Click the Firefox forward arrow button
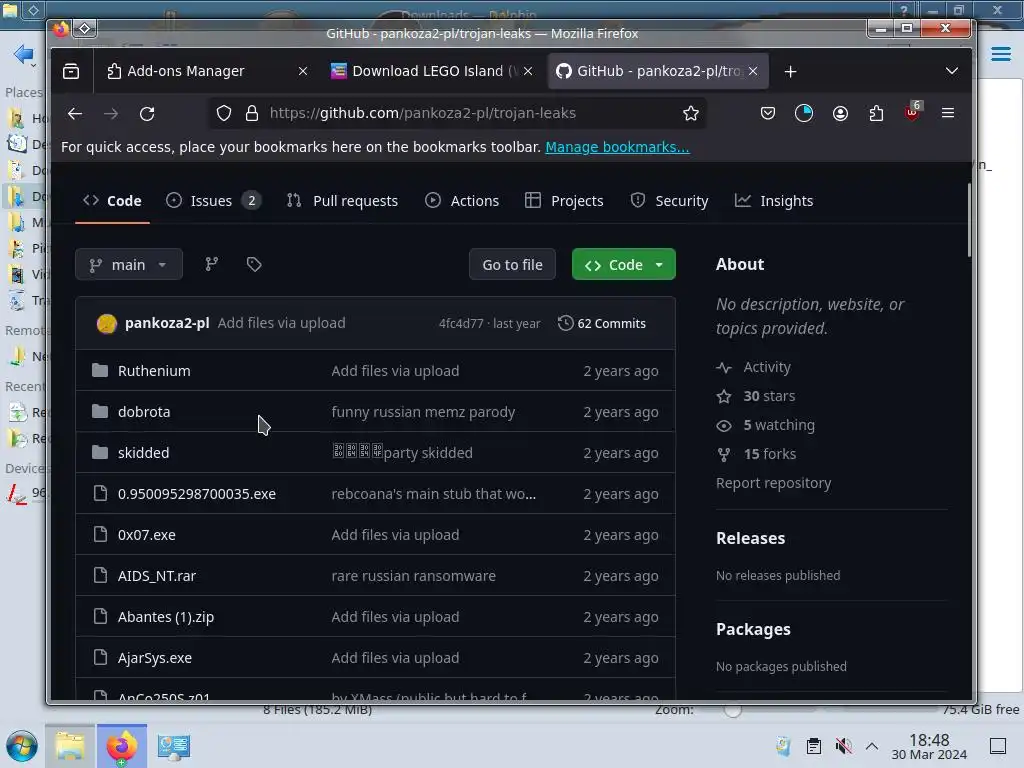Viewport: 1024px width, 768px height. (x=111, y=114)
